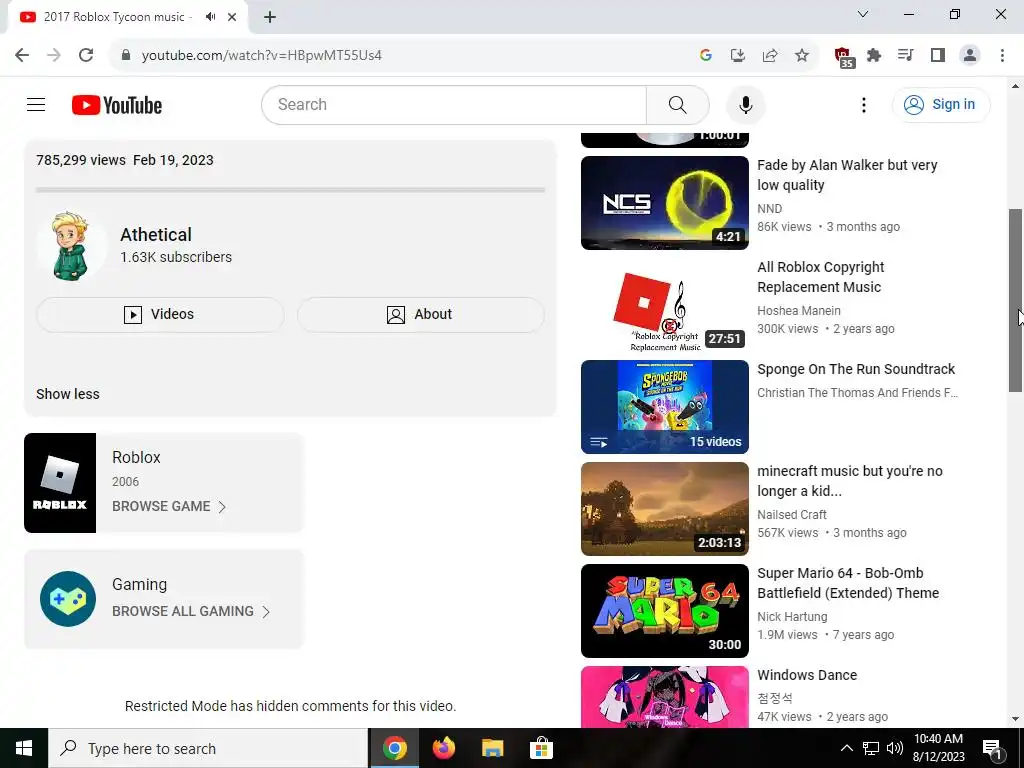Open the Windows Dance video title
The width and height of the screenshot is (1024, 768).
pos(807,675)
